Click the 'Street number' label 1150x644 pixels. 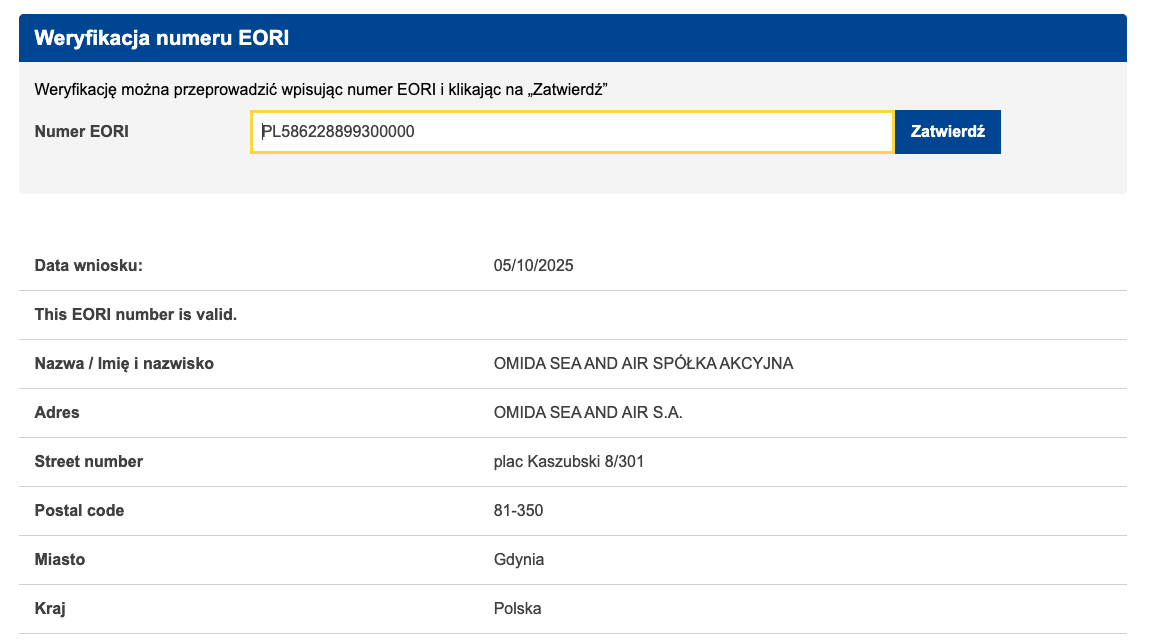[x=89, y=461]
